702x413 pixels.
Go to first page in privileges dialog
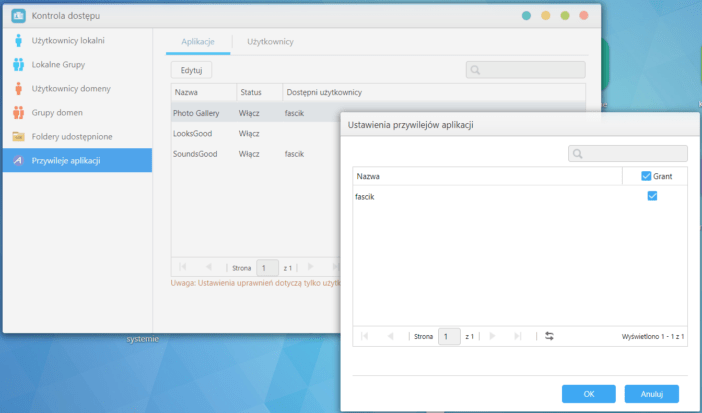pyautogui.click(x=364, y=336)
